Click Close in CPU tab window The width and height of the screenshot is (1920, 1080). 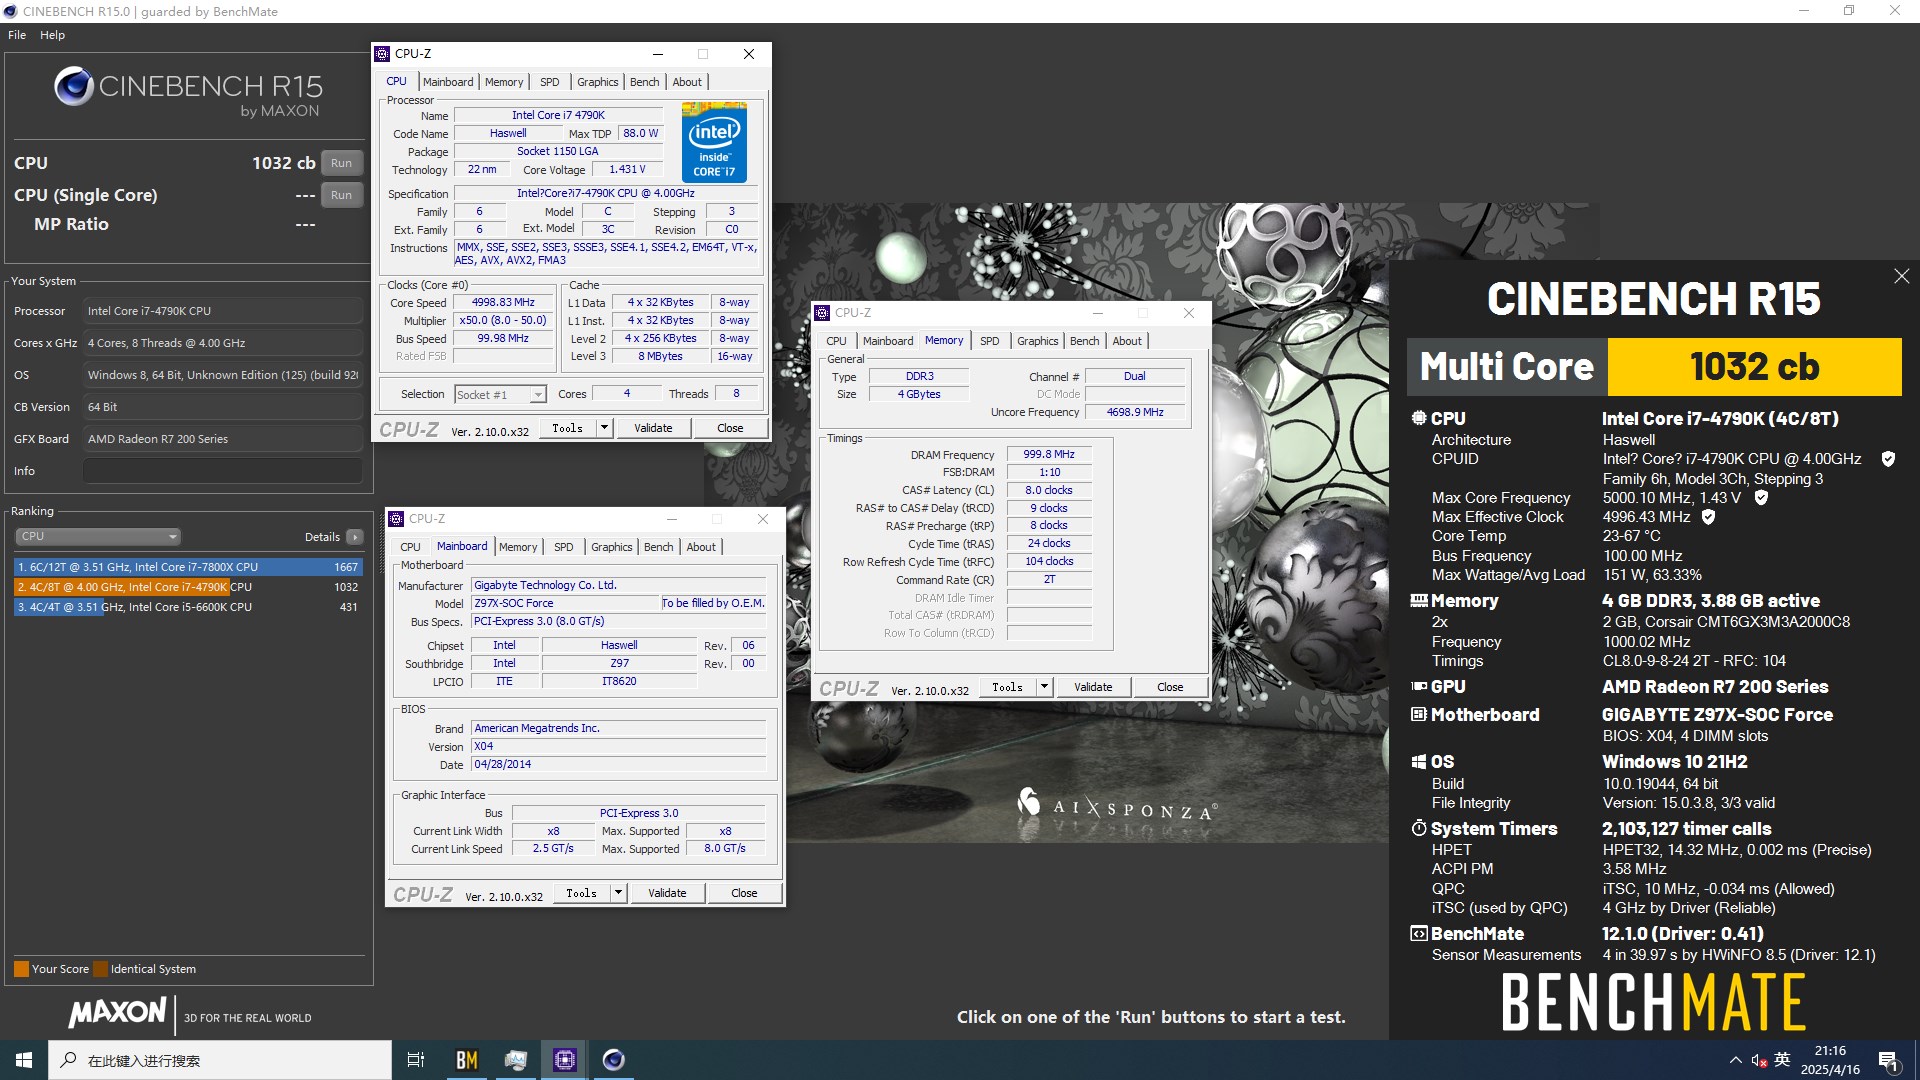pos(730,428)
